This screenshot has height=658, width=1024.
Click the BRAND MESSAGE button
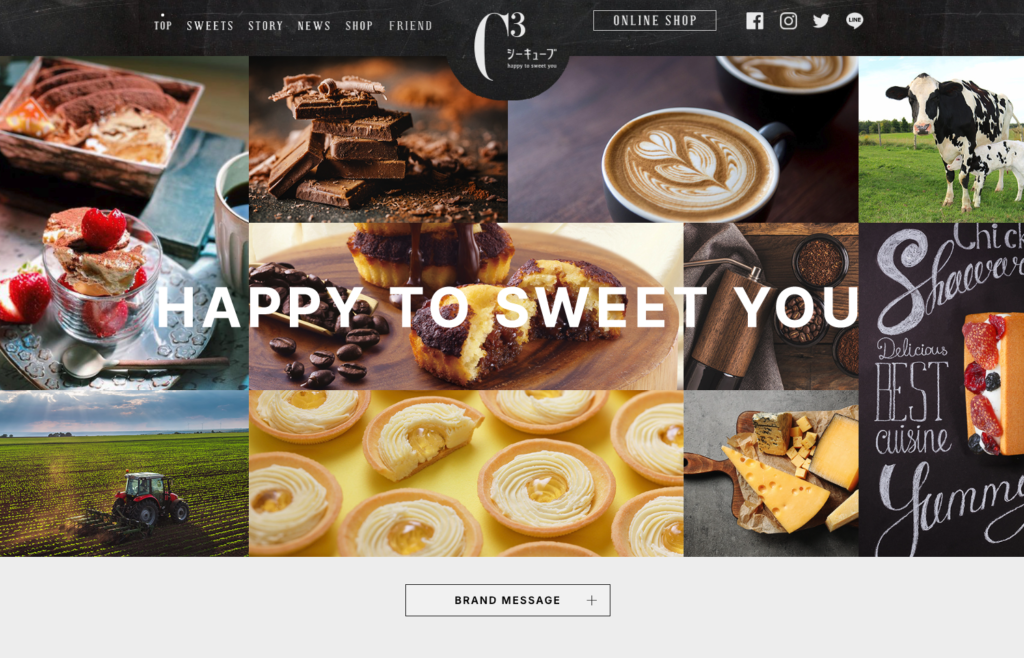[x=507, y=600]
